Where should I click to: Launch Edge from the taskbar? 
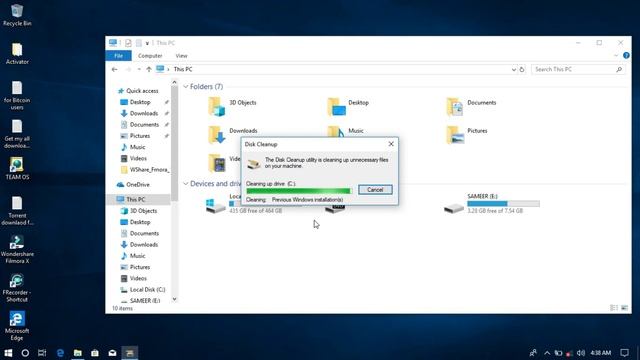[x=60, y=353]
